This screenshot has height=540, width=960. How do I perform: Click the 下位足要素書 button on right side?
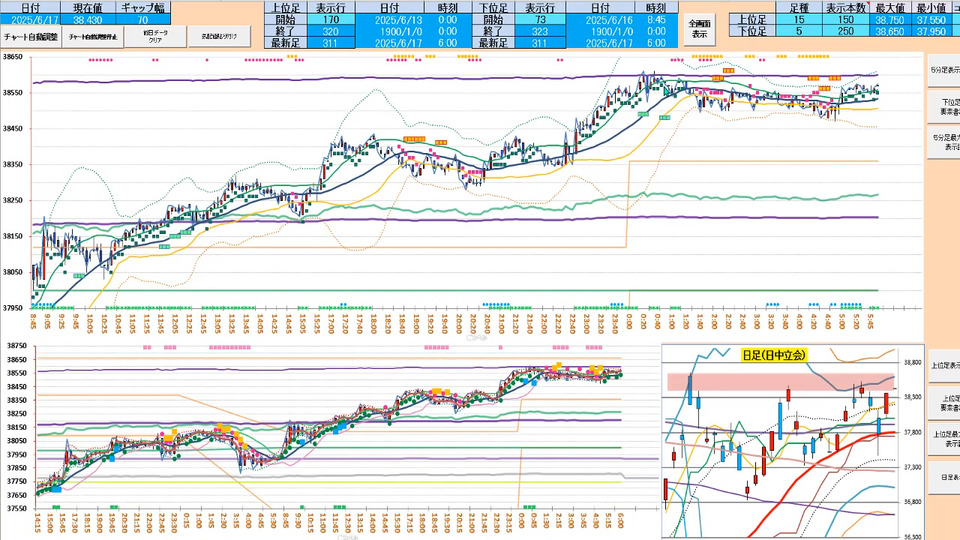[943, 107]
